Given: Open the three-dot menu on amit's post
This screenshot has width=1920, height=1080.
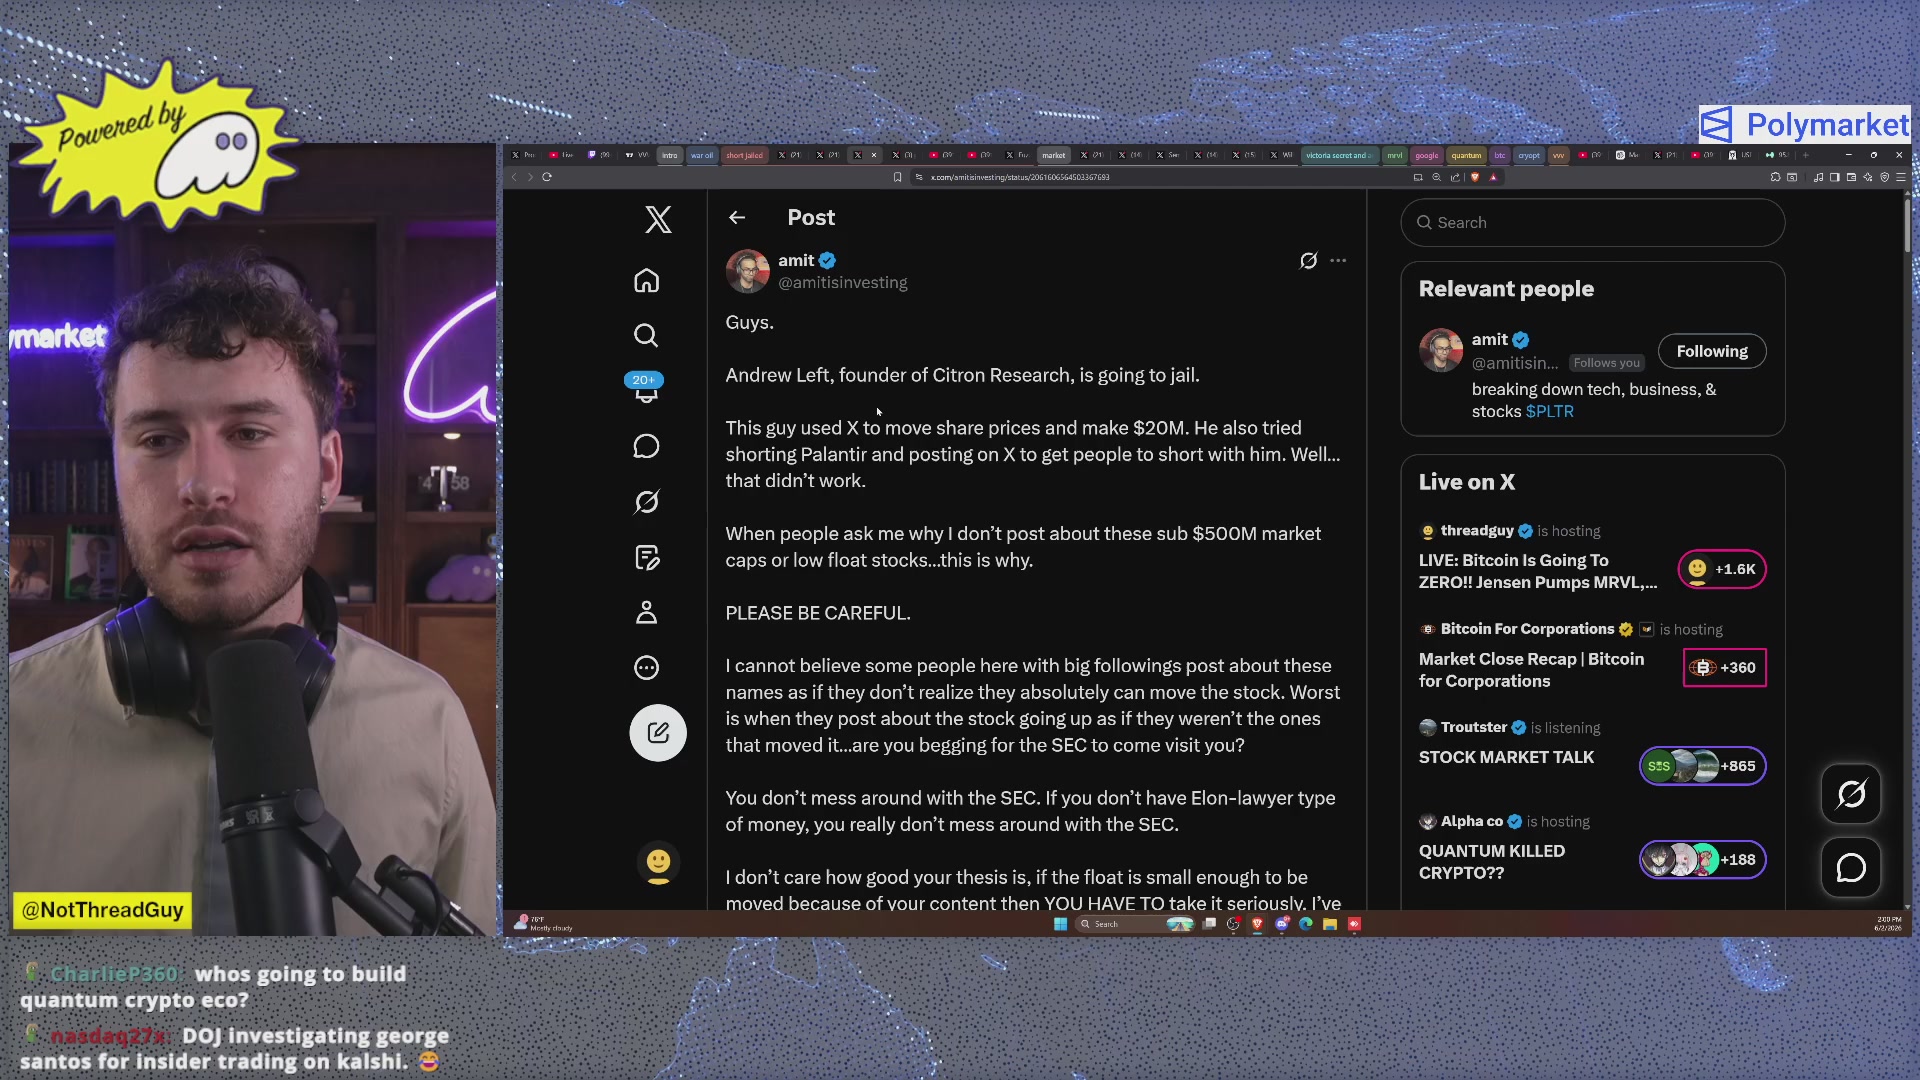Looking at the screenshot, I should click(x=1338, y=261).
